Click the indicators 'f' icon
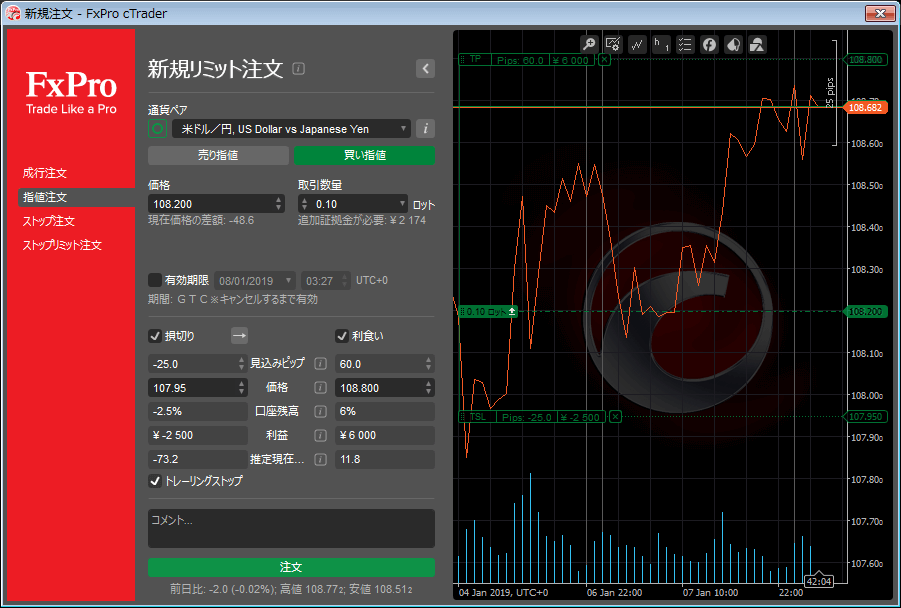Screen dimensions: 901x608 709,44
